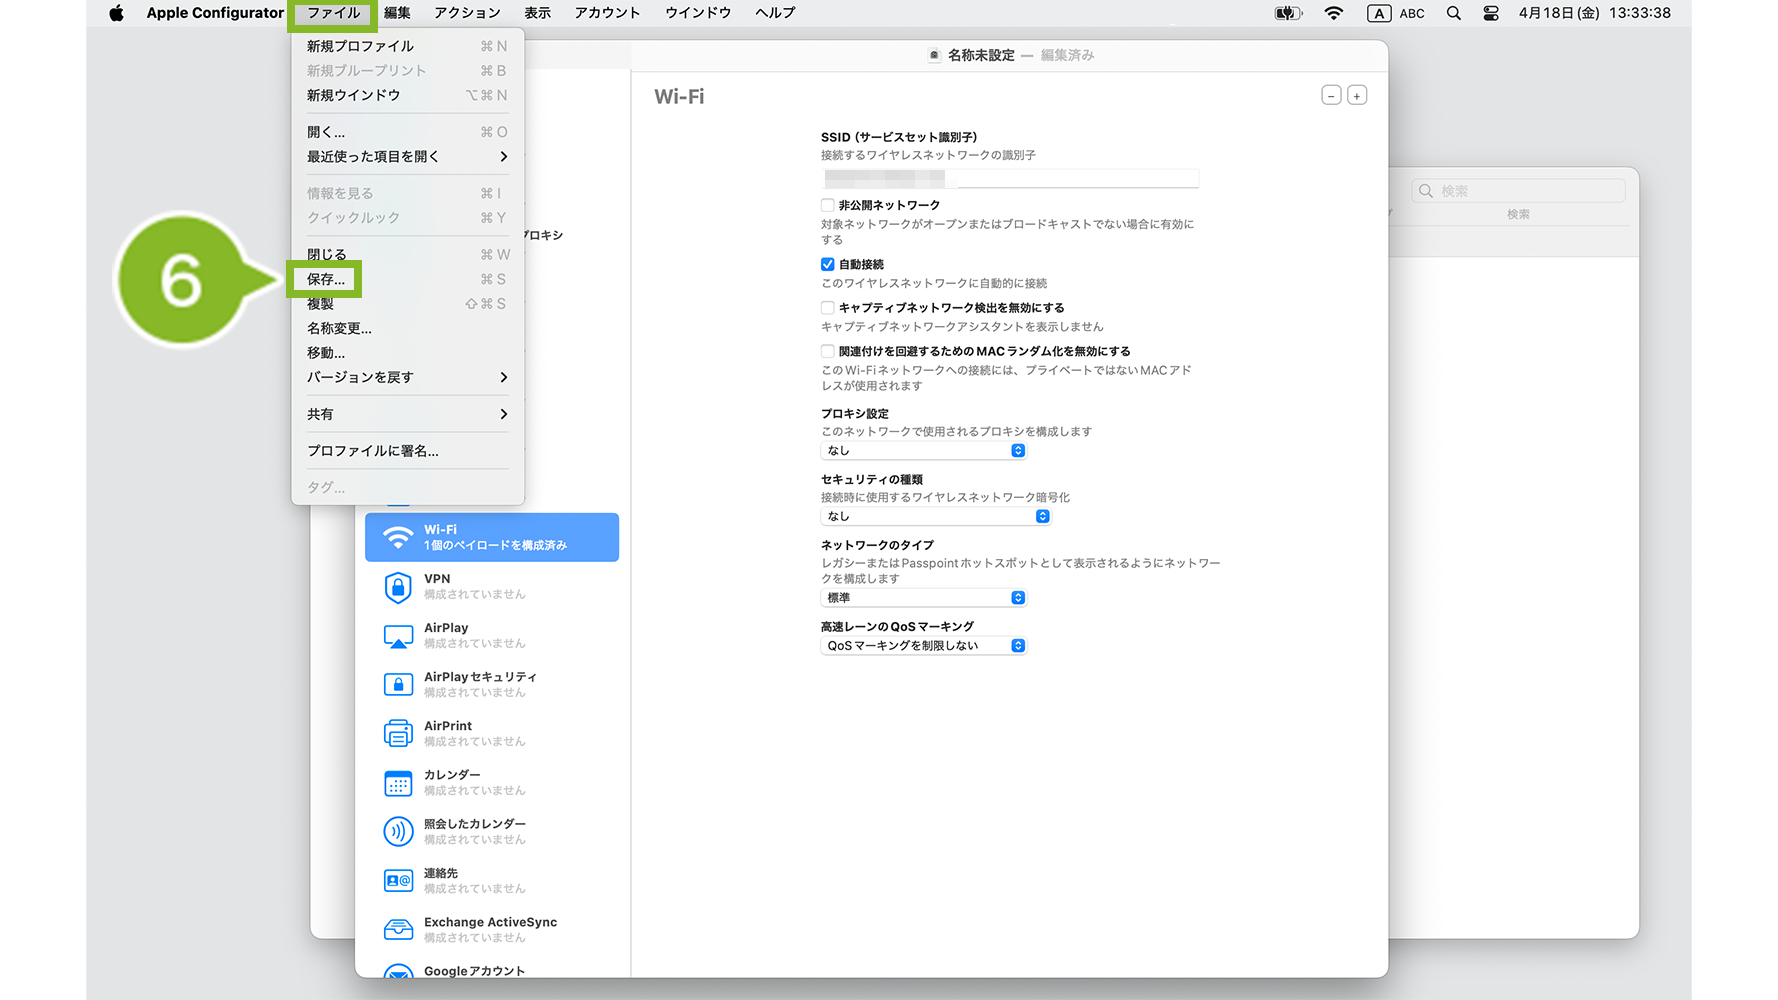The image size is (1778, 1000).
Task: Uncheck 自動接続 checkbox
Action: [827, 264]
